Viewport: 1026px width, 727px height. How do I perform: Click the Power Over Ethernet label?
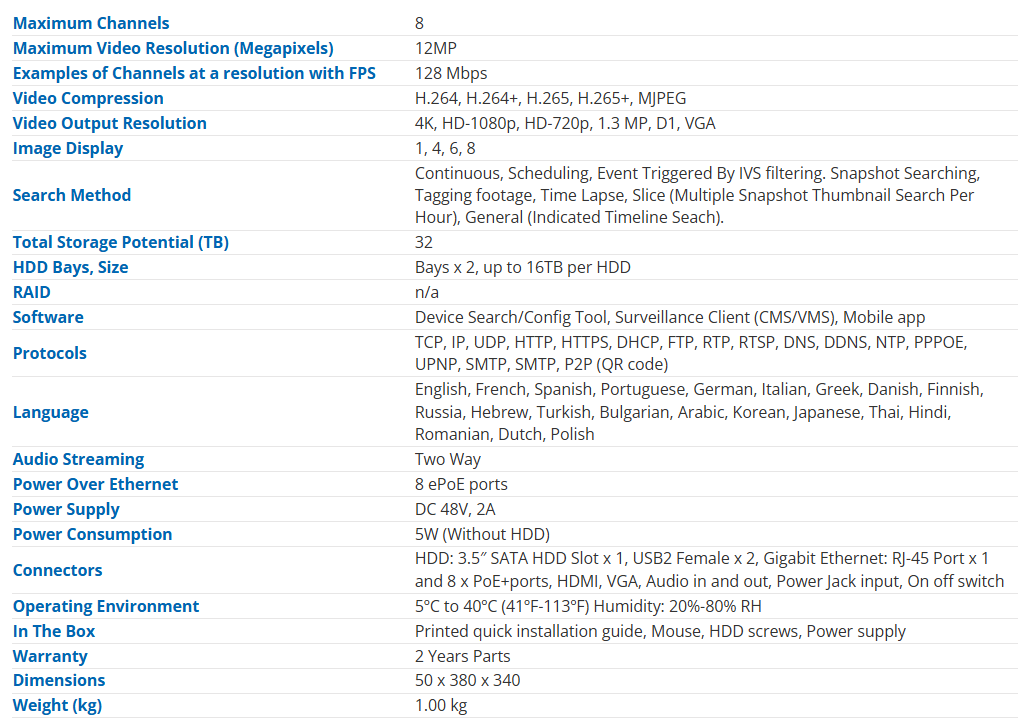(x=95, y=484)
